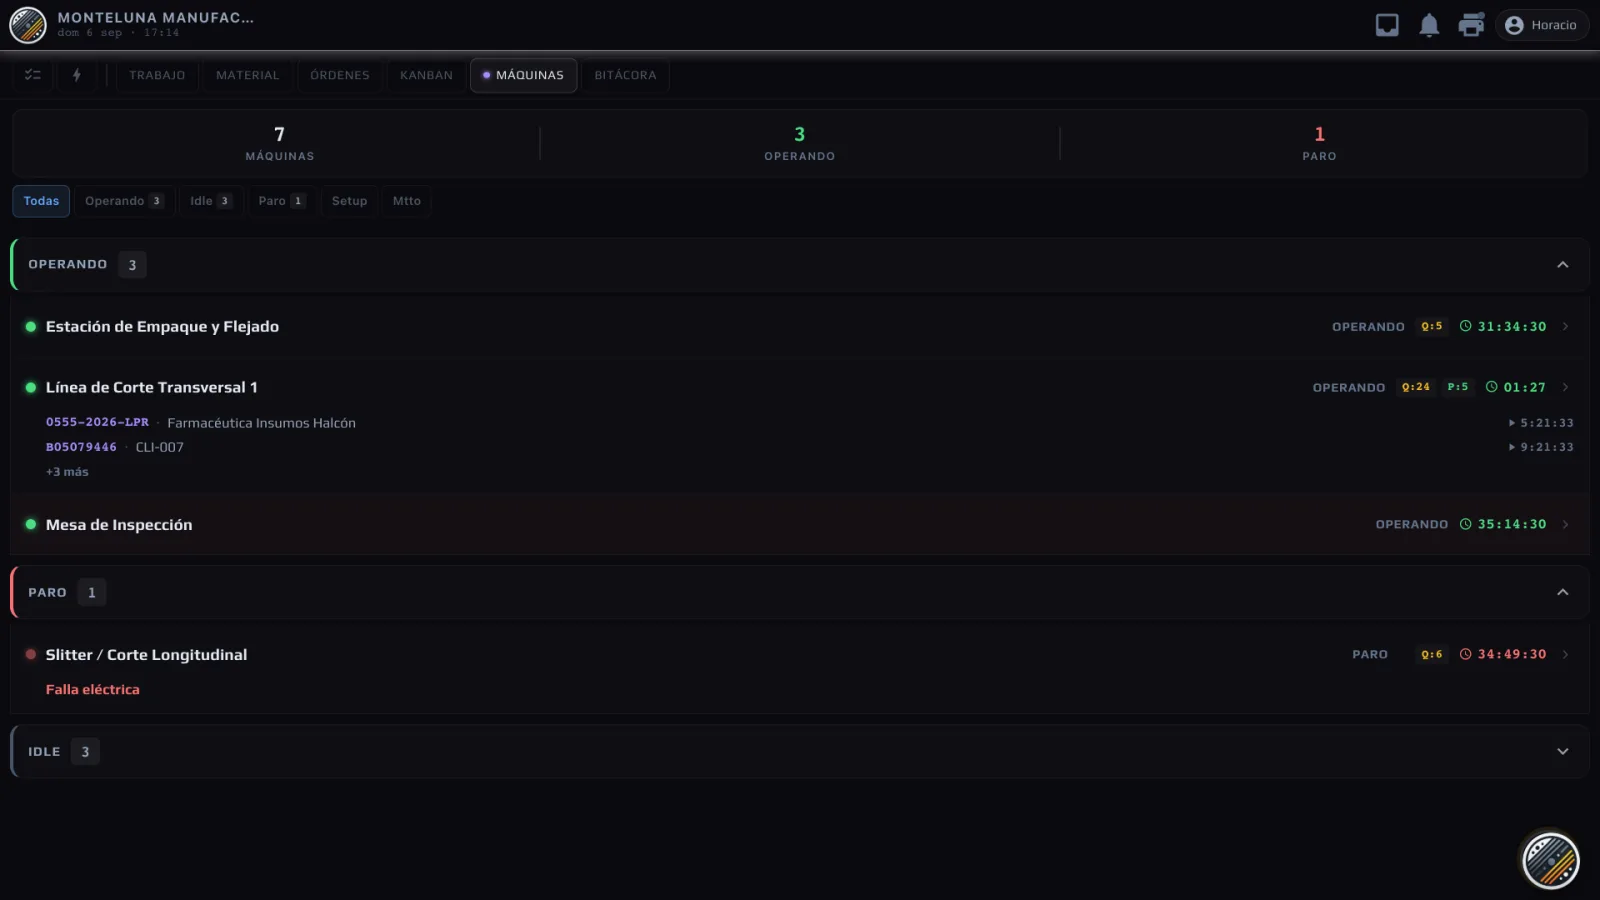Click green status dot of Mesa de Inspección

tap(31, 525)
